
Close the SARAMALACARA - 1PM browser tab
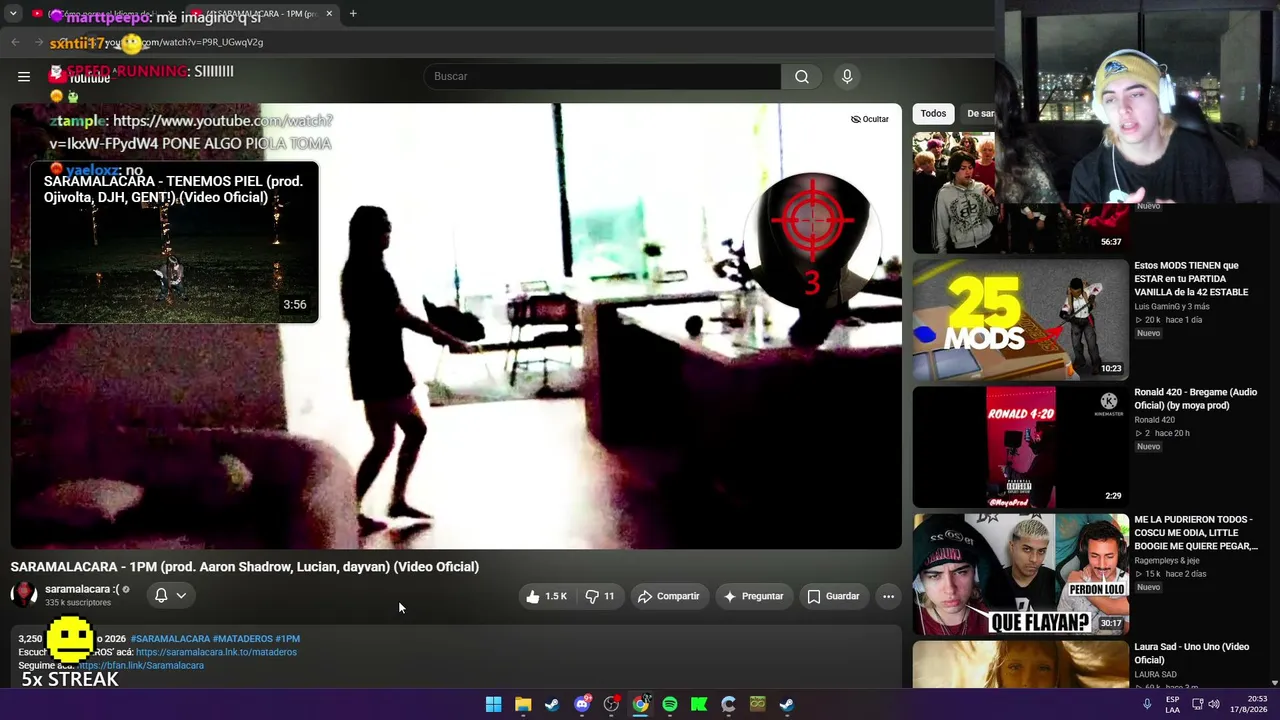pyautogui.click(x=329, y=14)
